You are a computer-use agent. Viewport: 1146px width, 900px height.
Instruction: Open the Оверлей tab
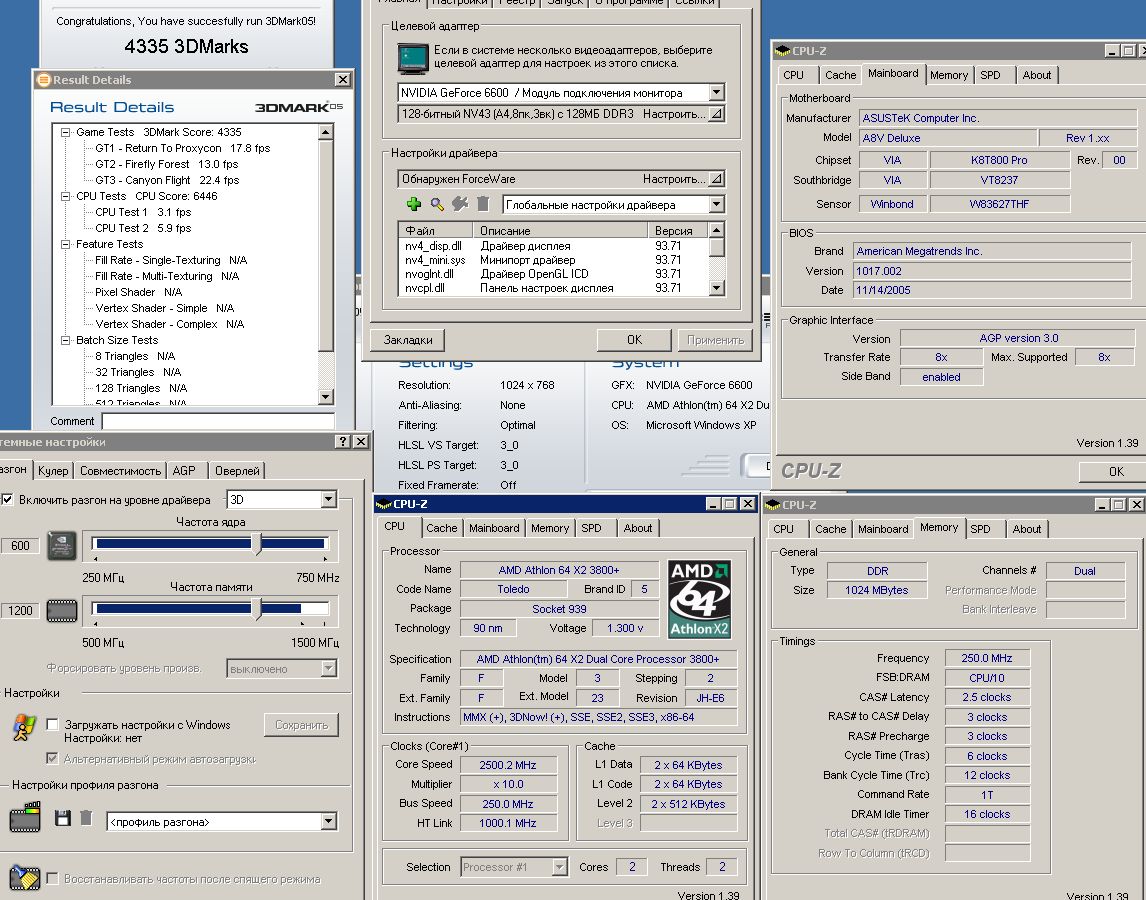coord(237,471)
